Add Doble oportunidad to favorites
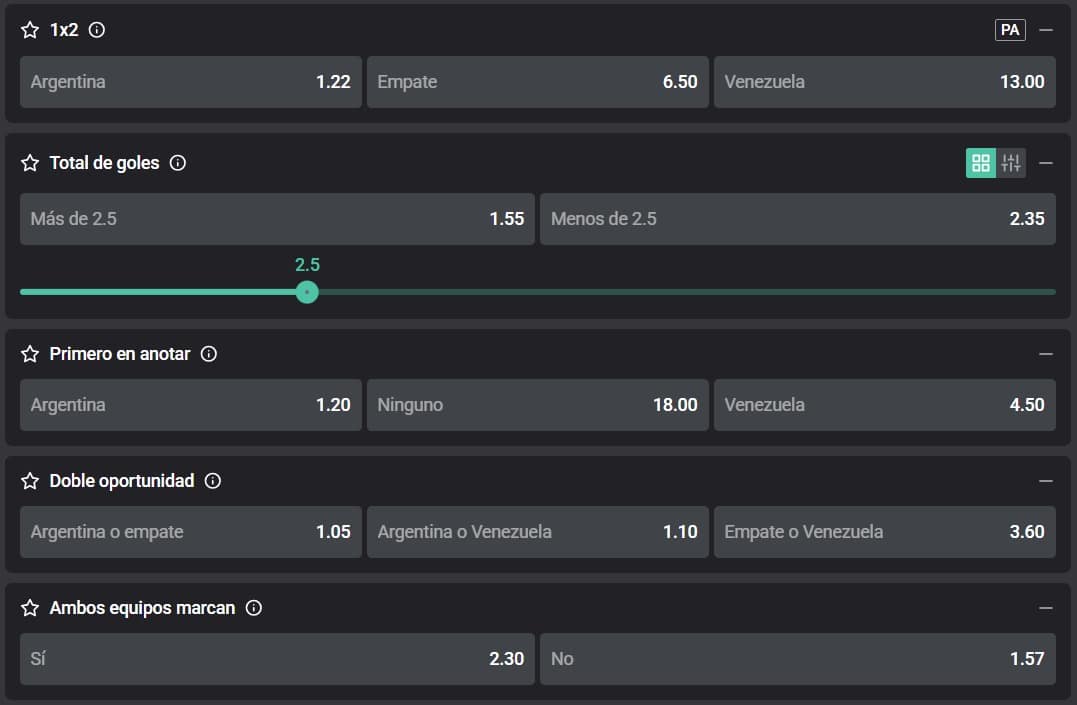The width and height of the screenshot is (1077, 705). coord(30,481)
